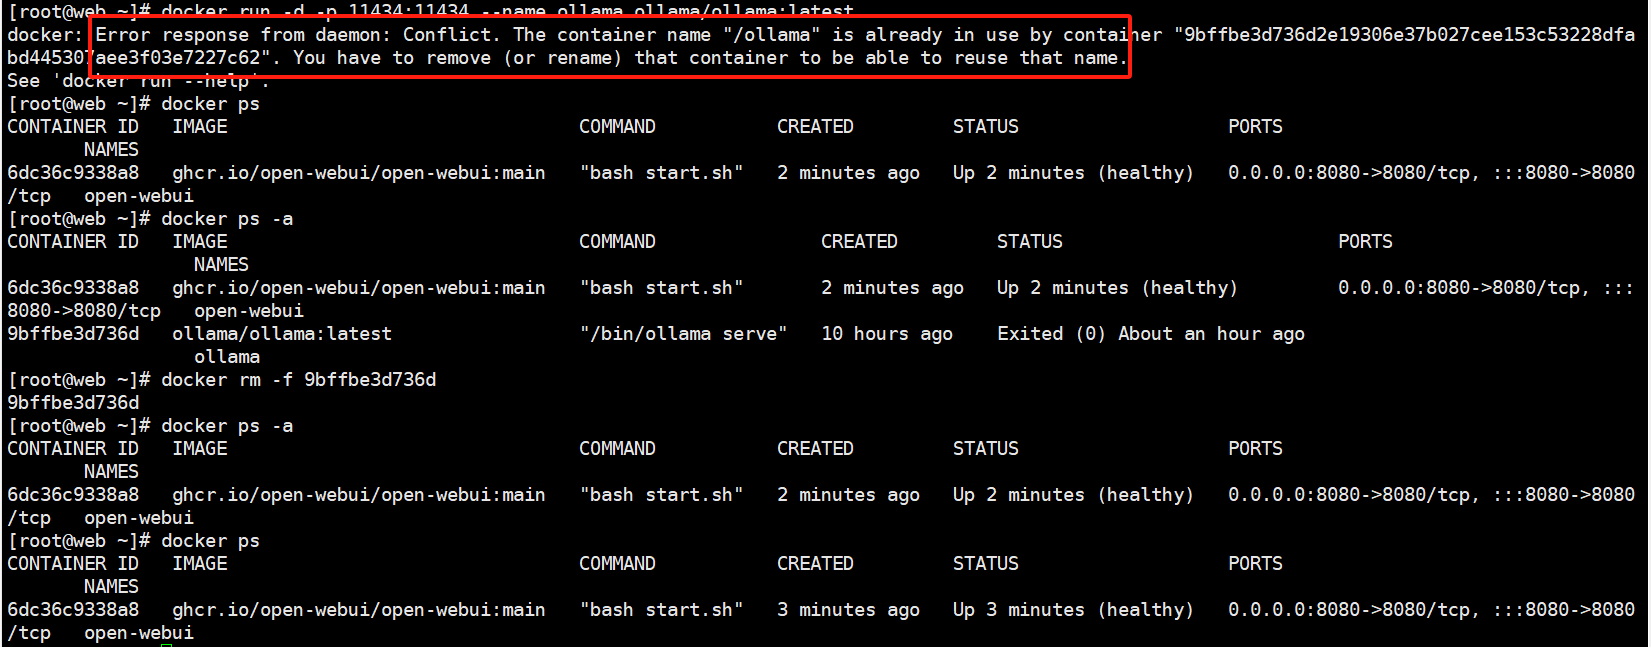Click the "3 minutes ago" created value

click(x=849, y=610)
